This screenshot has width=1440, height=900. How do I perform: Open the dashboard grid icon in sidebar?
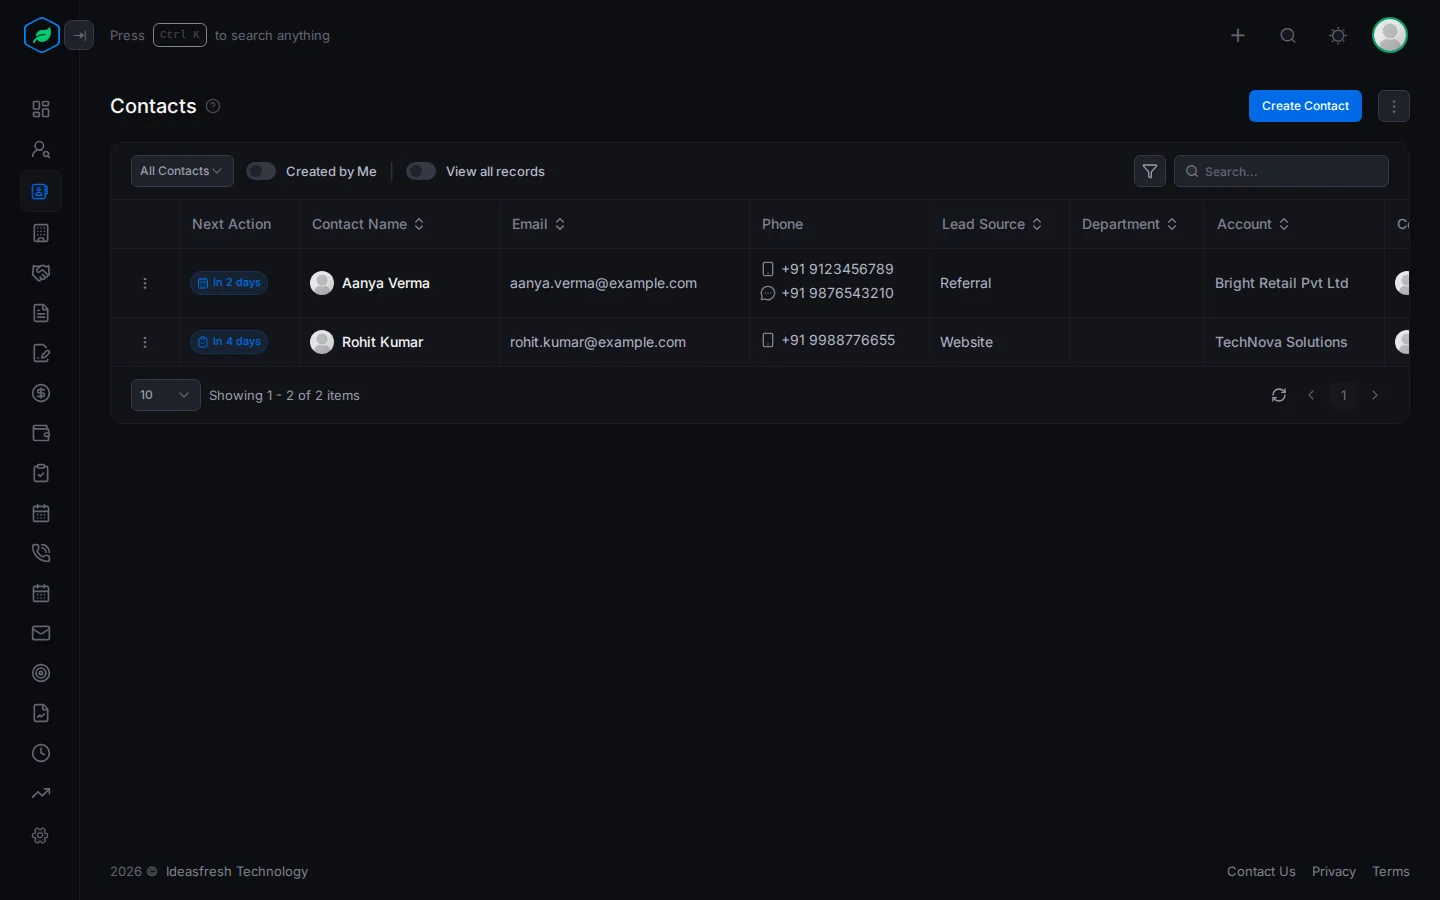click(41, 109)
